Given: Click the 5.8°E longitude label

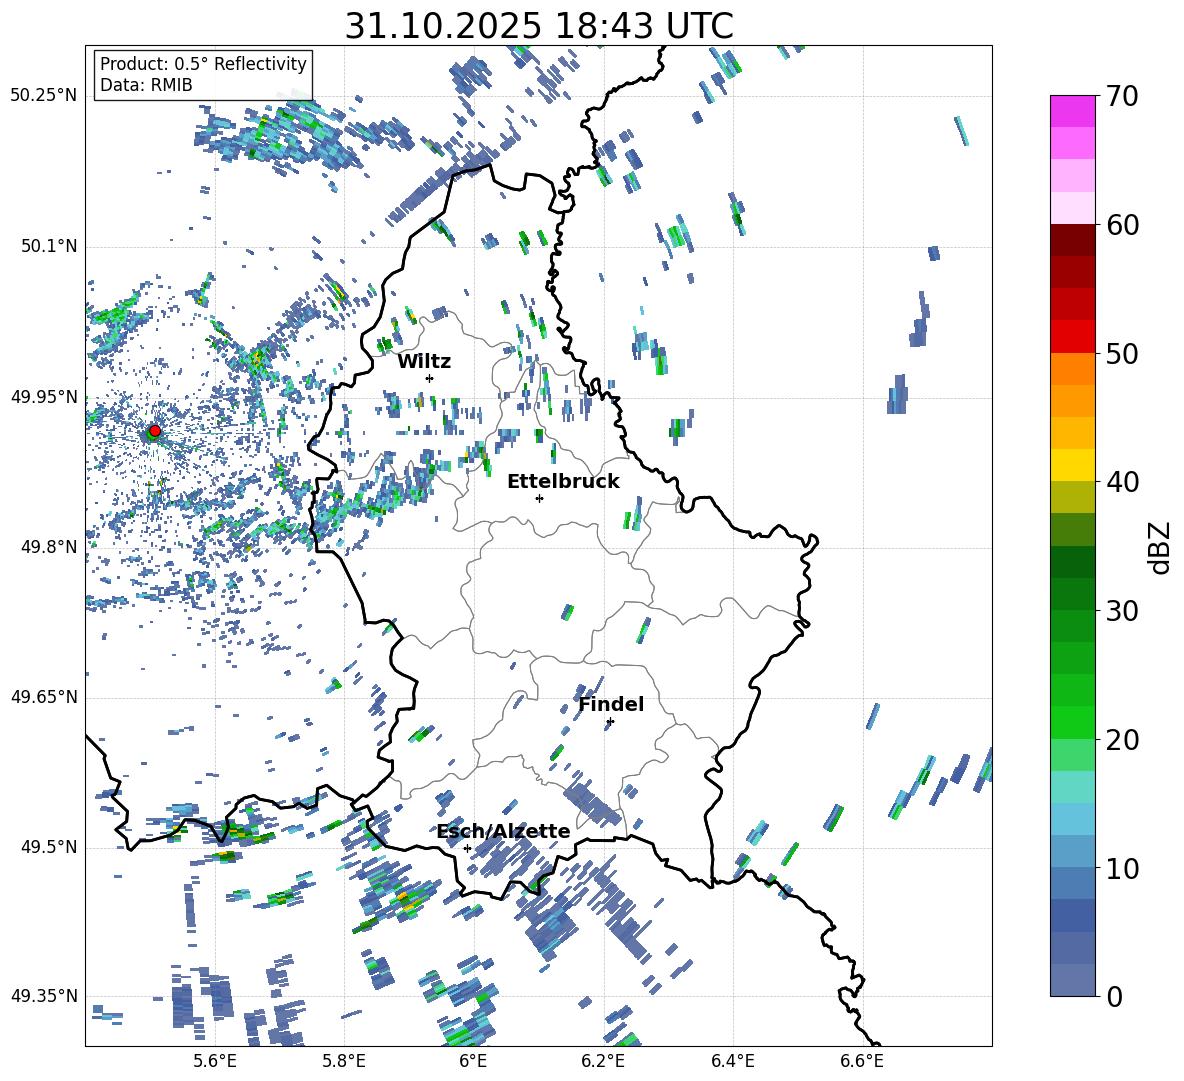Looking at the screenshot, I should [344, 1061].
